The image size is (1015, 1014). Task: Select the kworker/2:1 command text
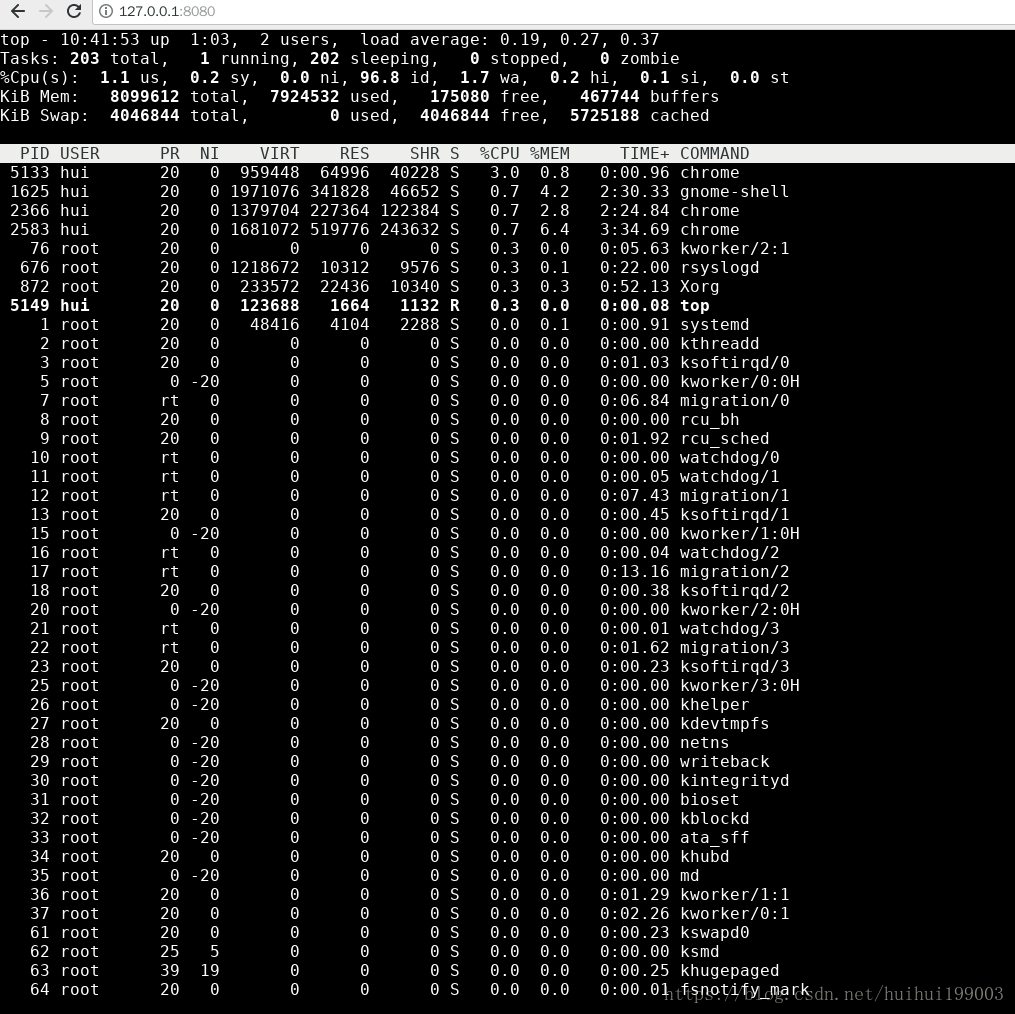click(735, 249)
